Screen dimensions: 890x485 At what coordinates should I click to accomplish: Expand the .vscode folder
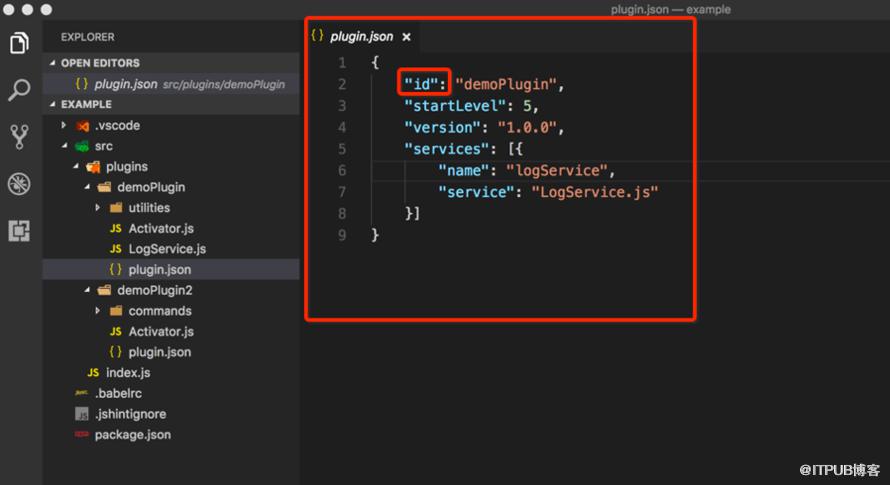pos(64,125)
